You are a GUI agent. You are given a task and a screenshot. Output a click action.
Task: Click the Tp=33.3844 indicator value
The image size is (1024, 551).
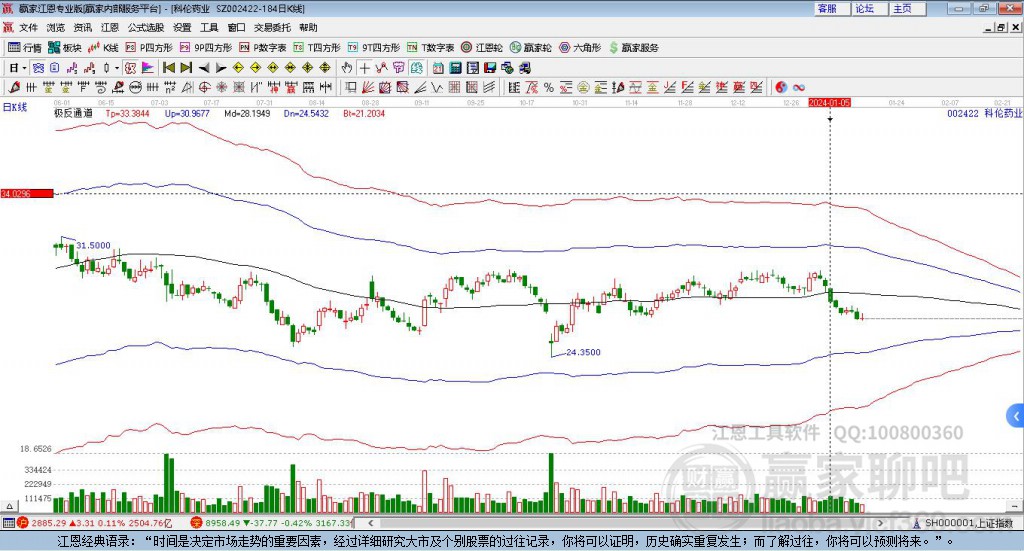(x=127, y=114)
